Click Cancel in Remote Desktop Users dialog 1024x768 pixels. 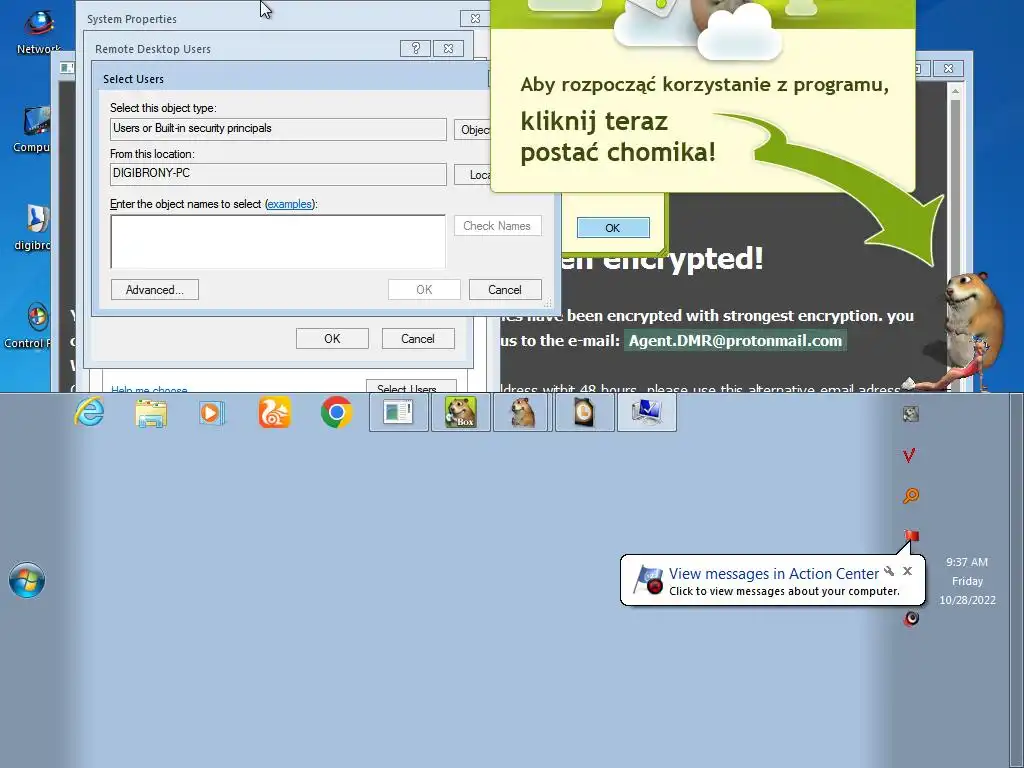click(418, 338)
